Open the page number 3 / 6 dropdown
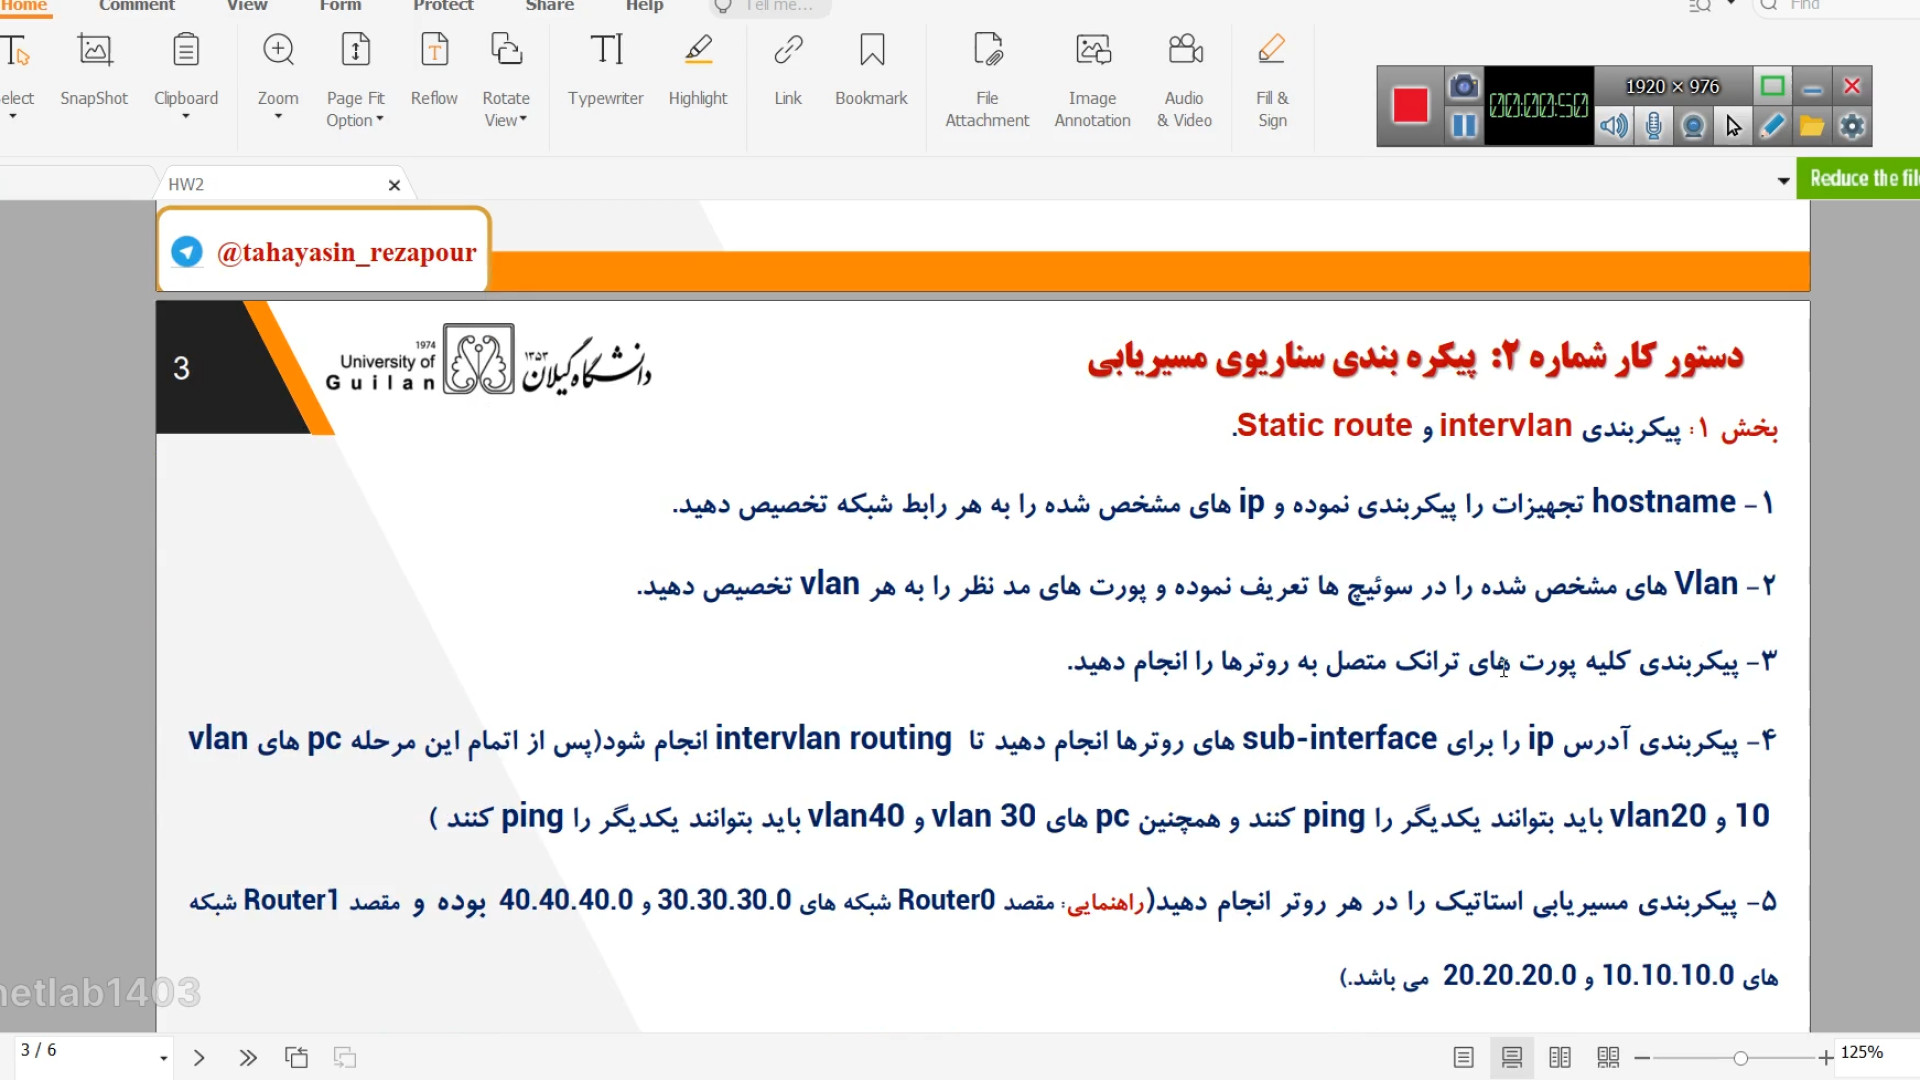Screen dimensions: 1920x1080 164,1058
